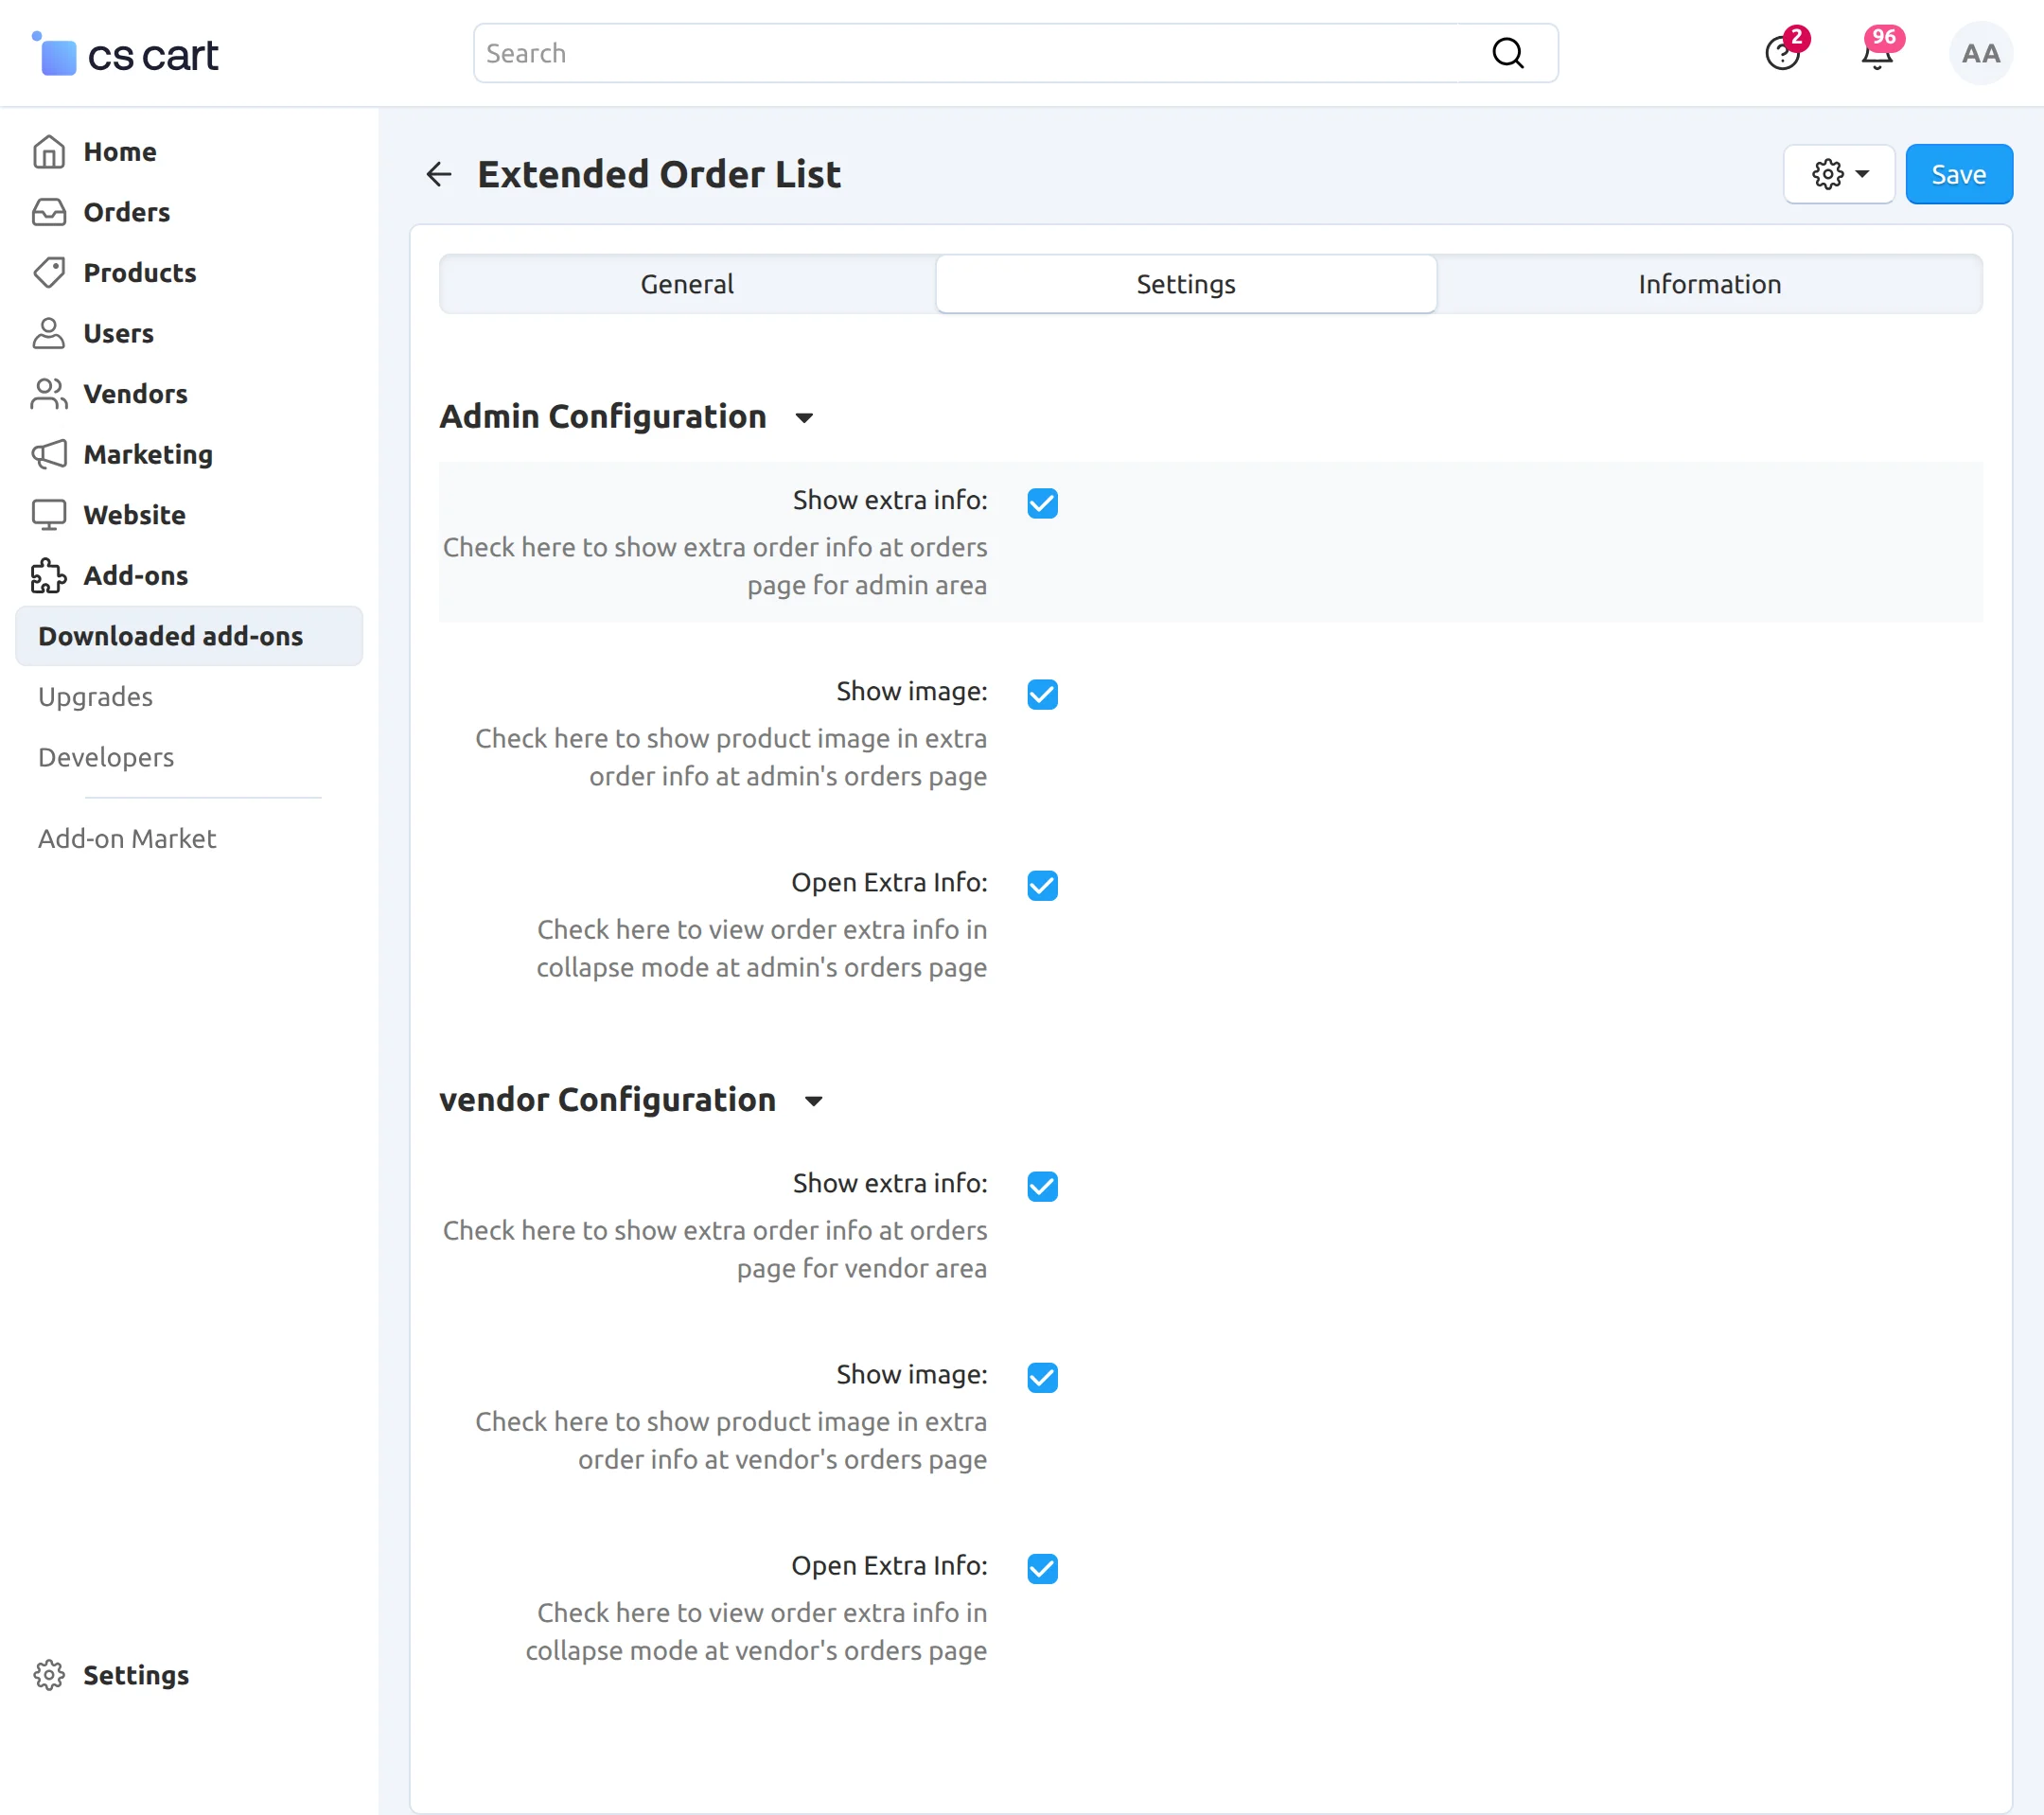Collapse the Admin Configuration section

pos(804,419)
